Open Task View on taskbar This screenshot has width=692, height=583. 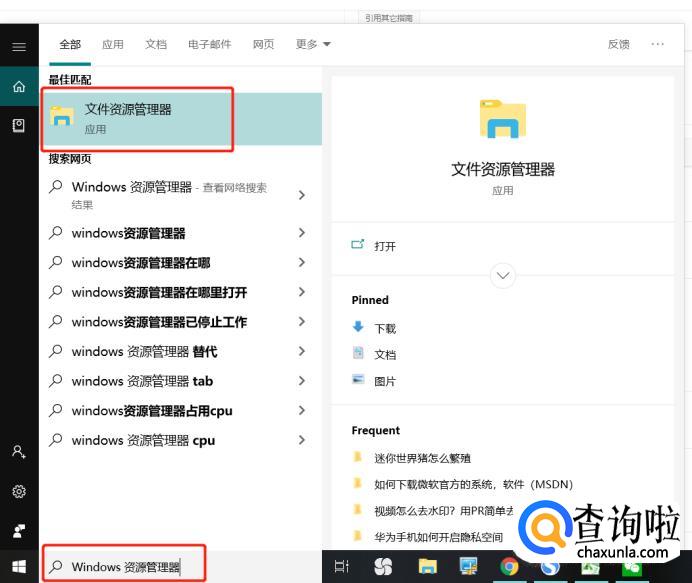pyautogui.click(x=342, y=566)
